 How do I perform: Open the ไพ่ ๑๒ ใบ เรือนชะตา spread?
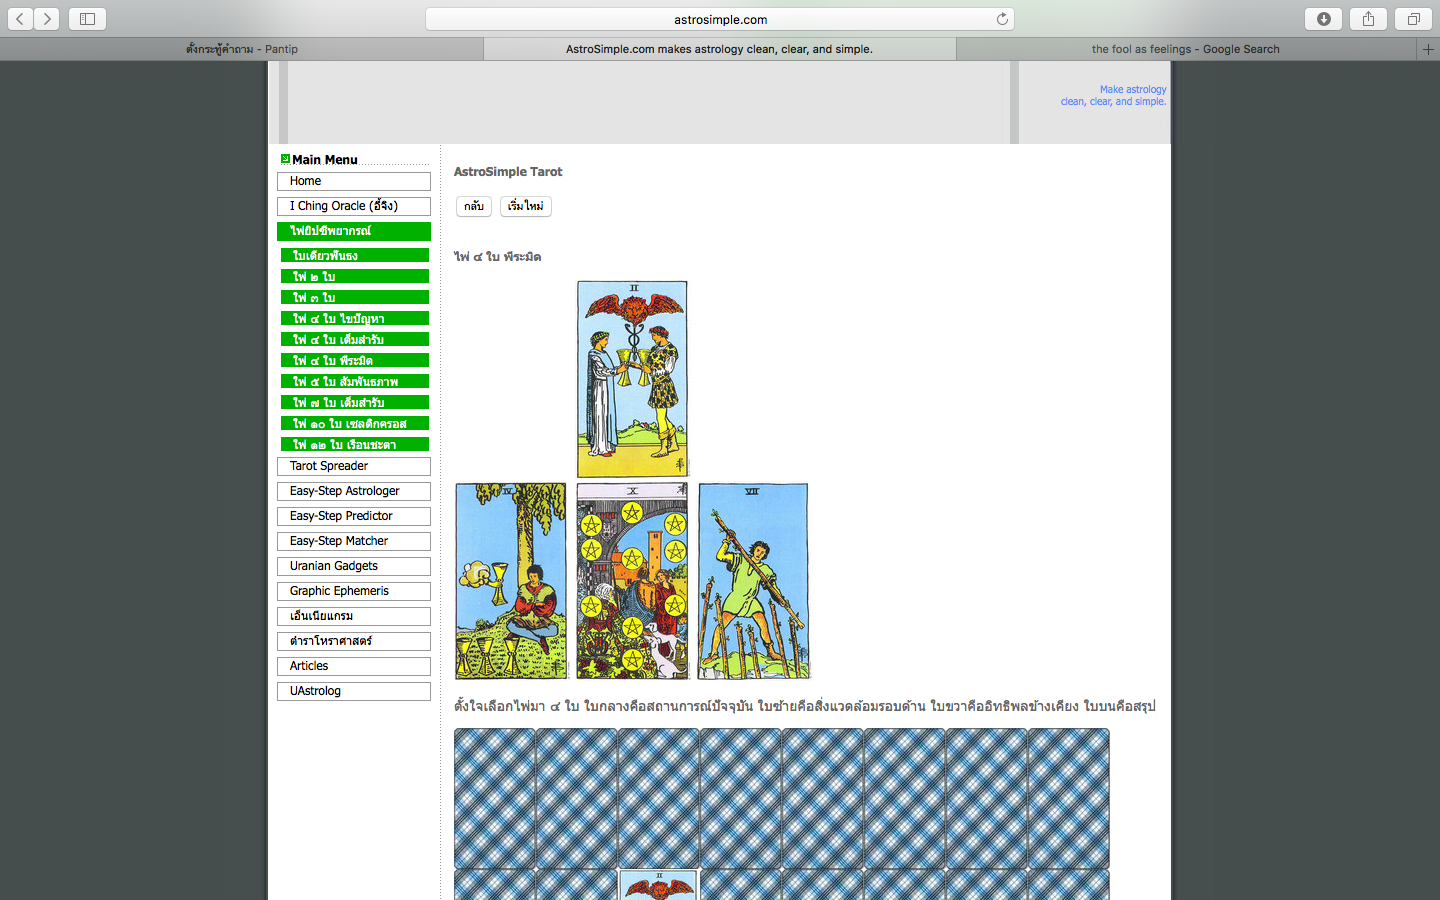pos(355,445)
